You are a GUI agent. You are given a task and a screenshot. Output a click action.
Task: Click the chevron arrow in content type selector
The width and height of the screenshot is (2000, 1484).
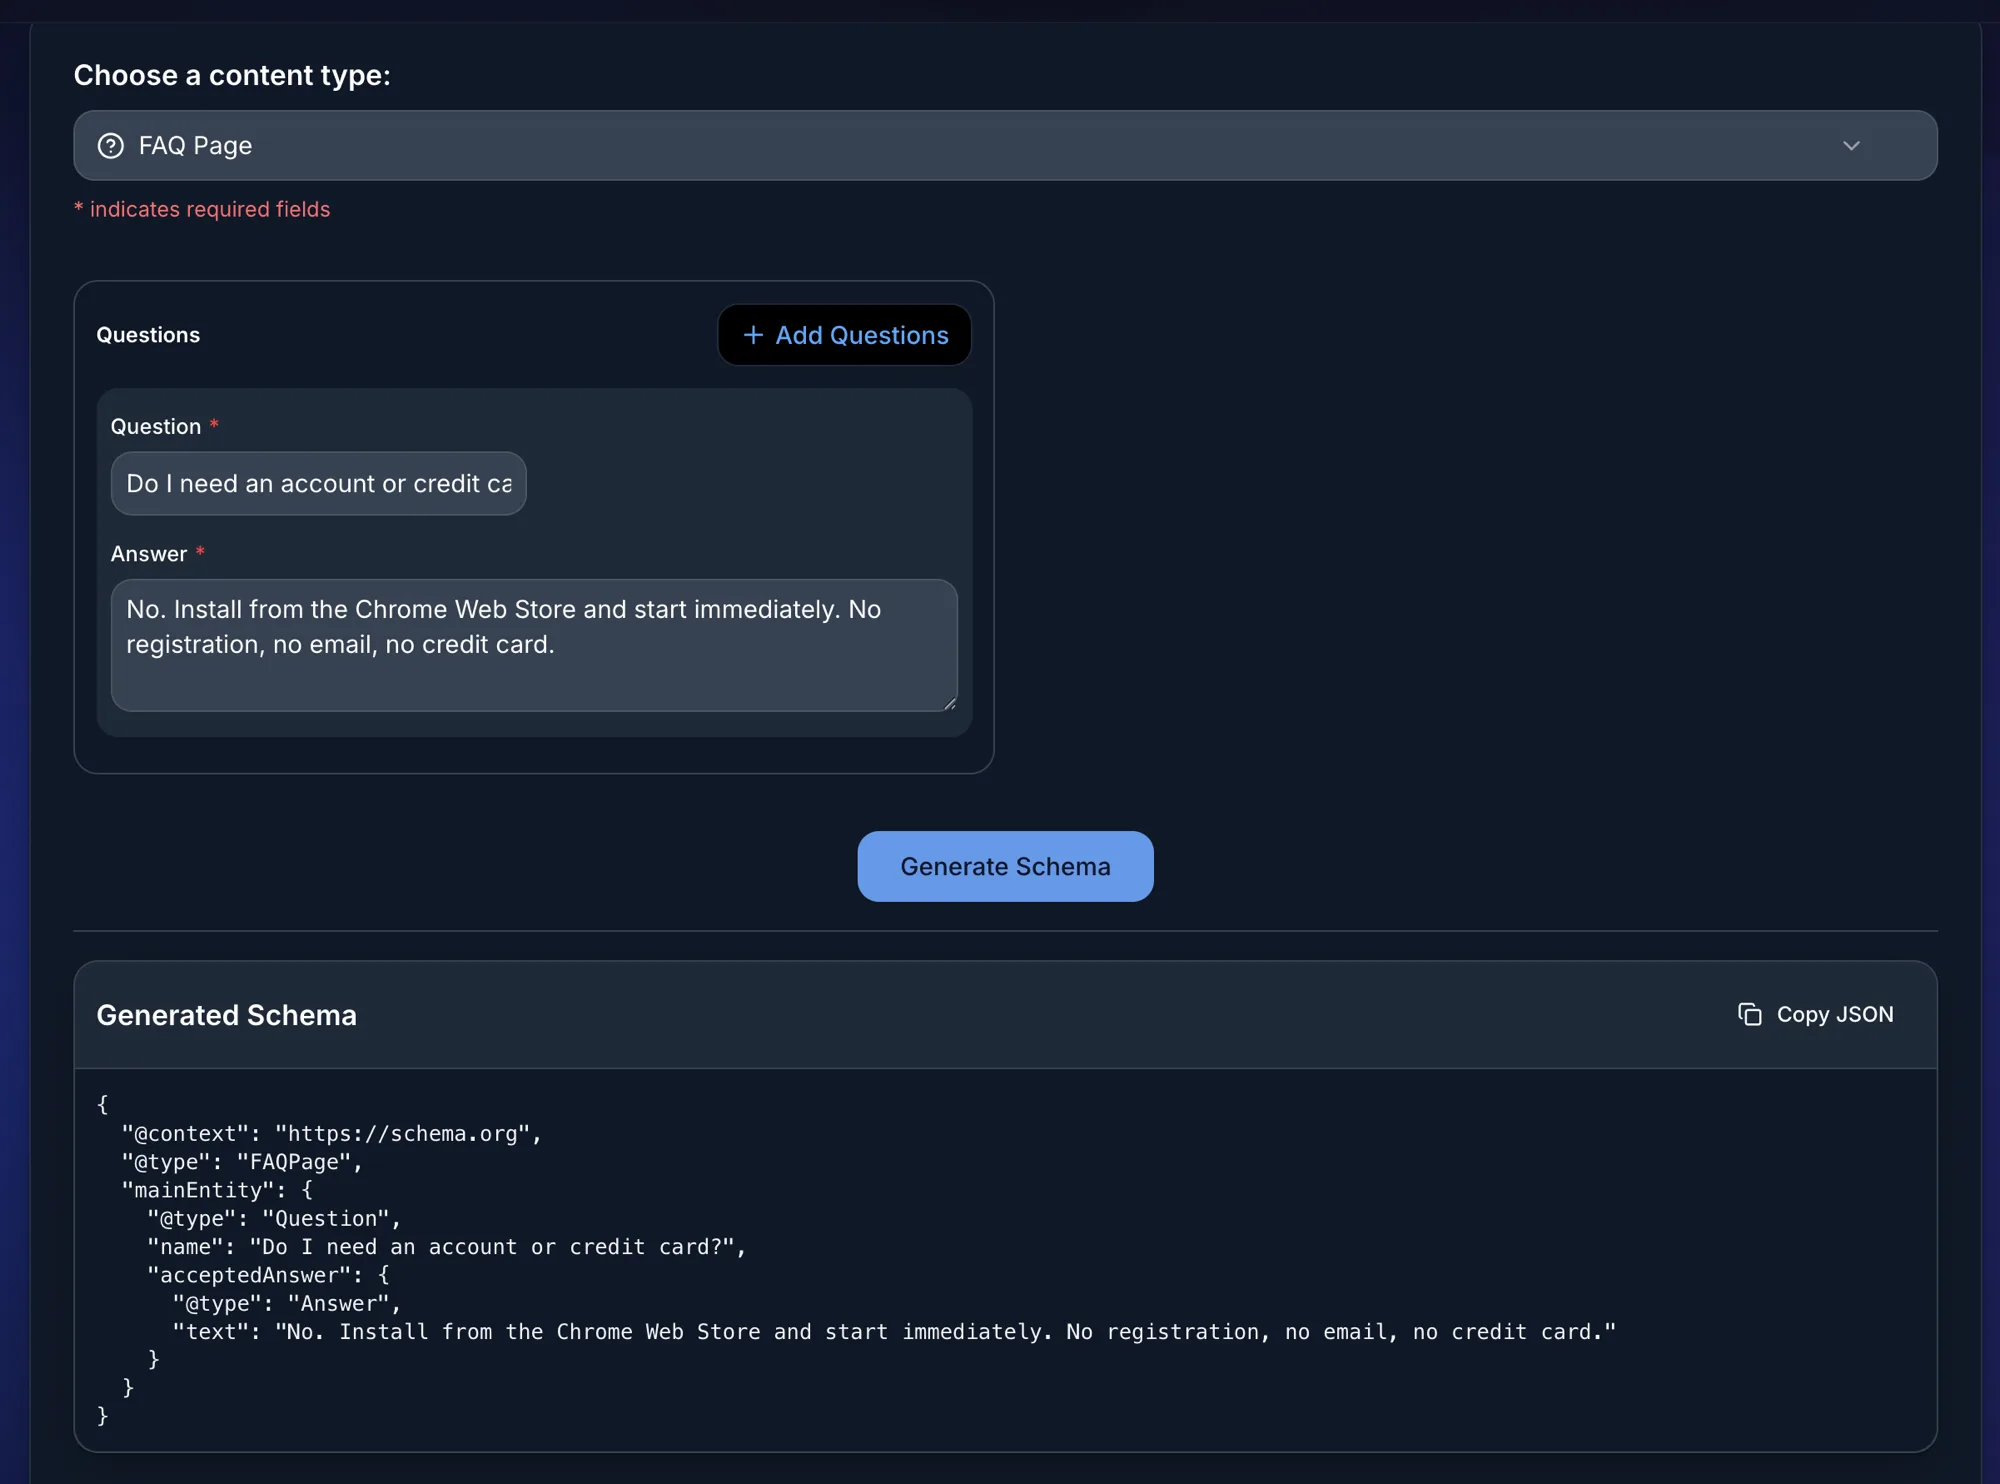[x=1851, y=146]
